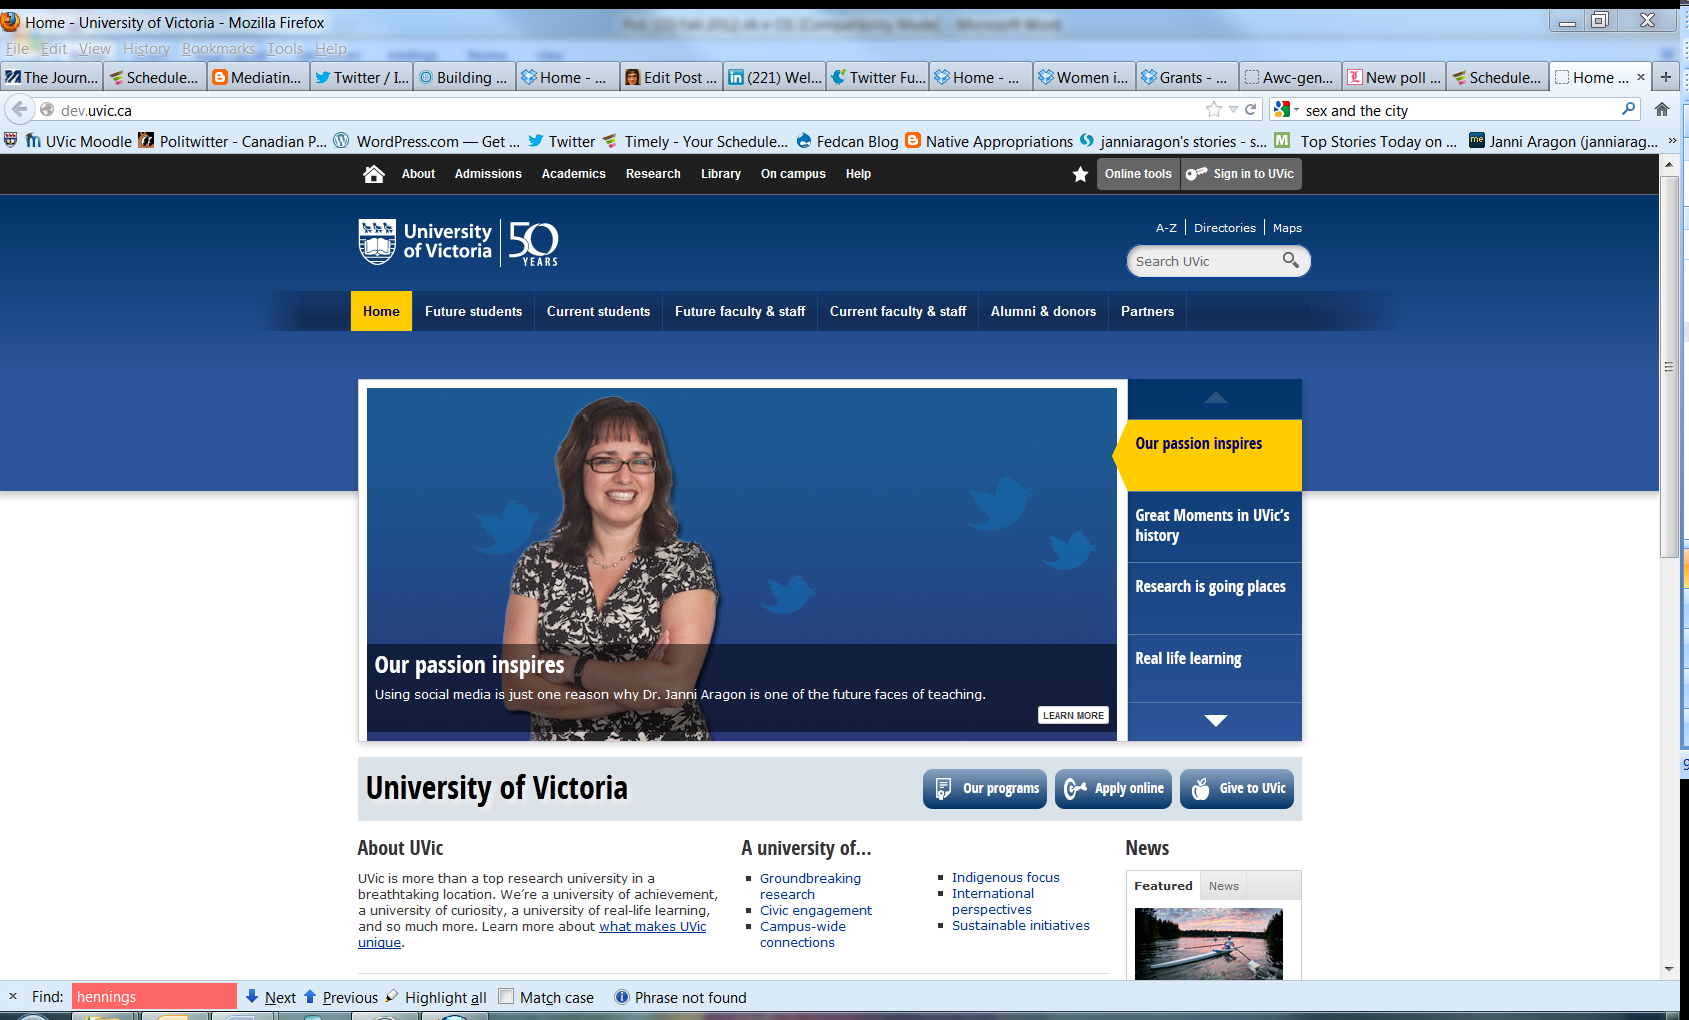Click the star favorites icon beside Online tools

1080,174
